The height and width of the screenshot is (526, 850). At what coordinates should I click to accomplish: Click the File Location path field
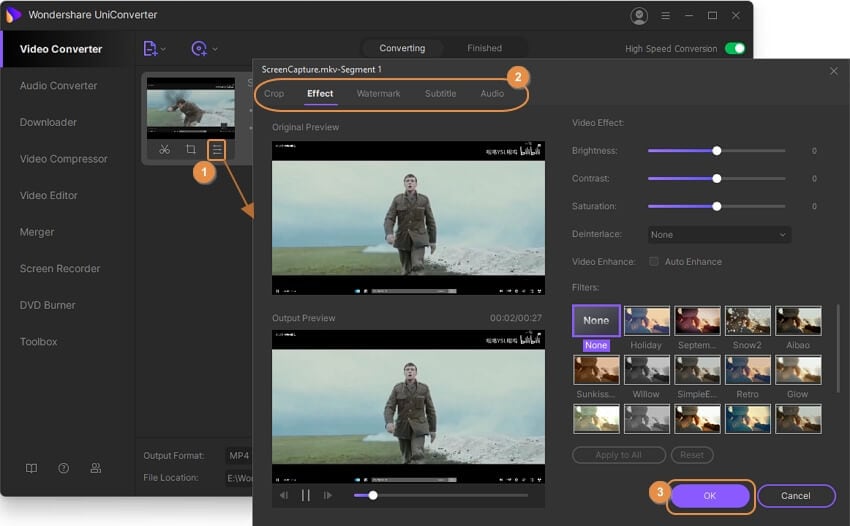tap(239, 478)
